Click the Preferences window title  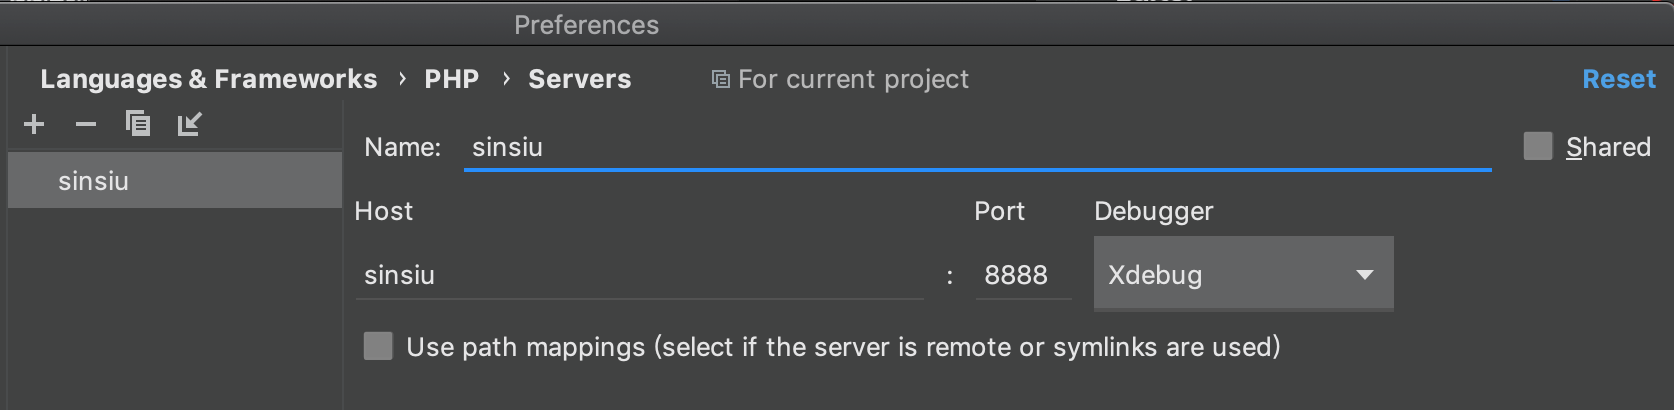(x=587, y=25)
